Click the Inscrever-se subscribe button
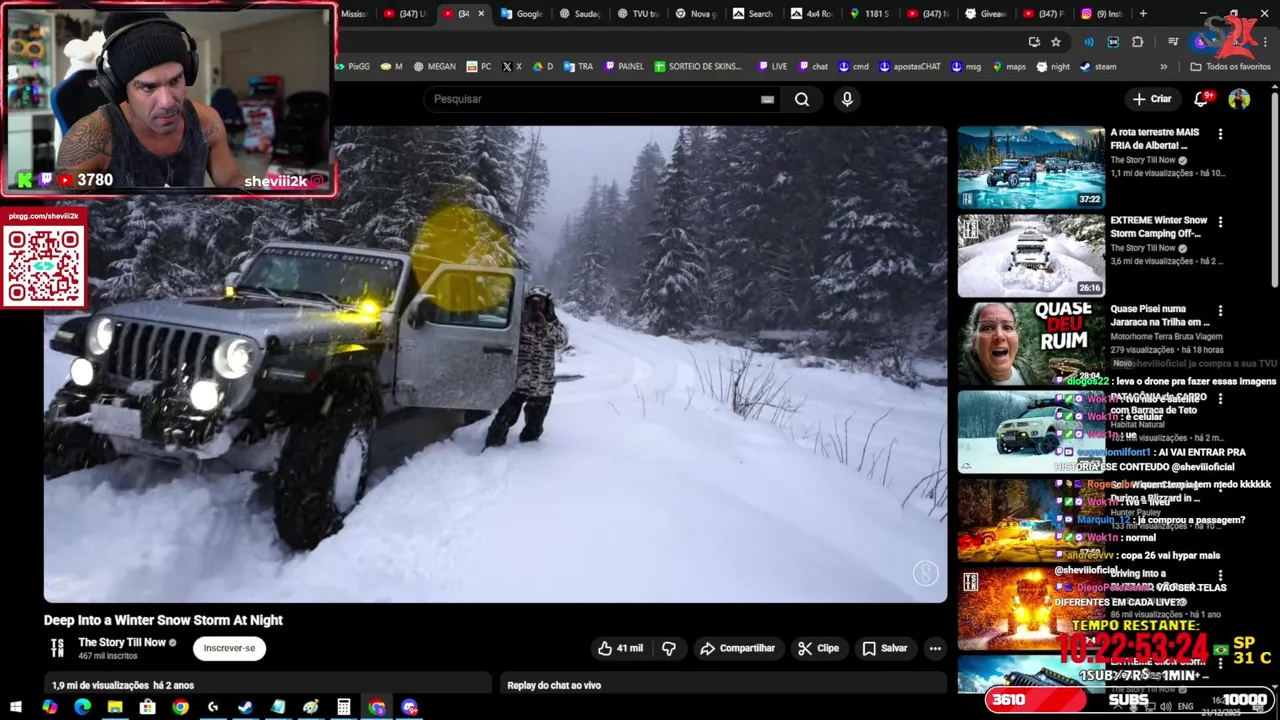 tap(229, 648)
